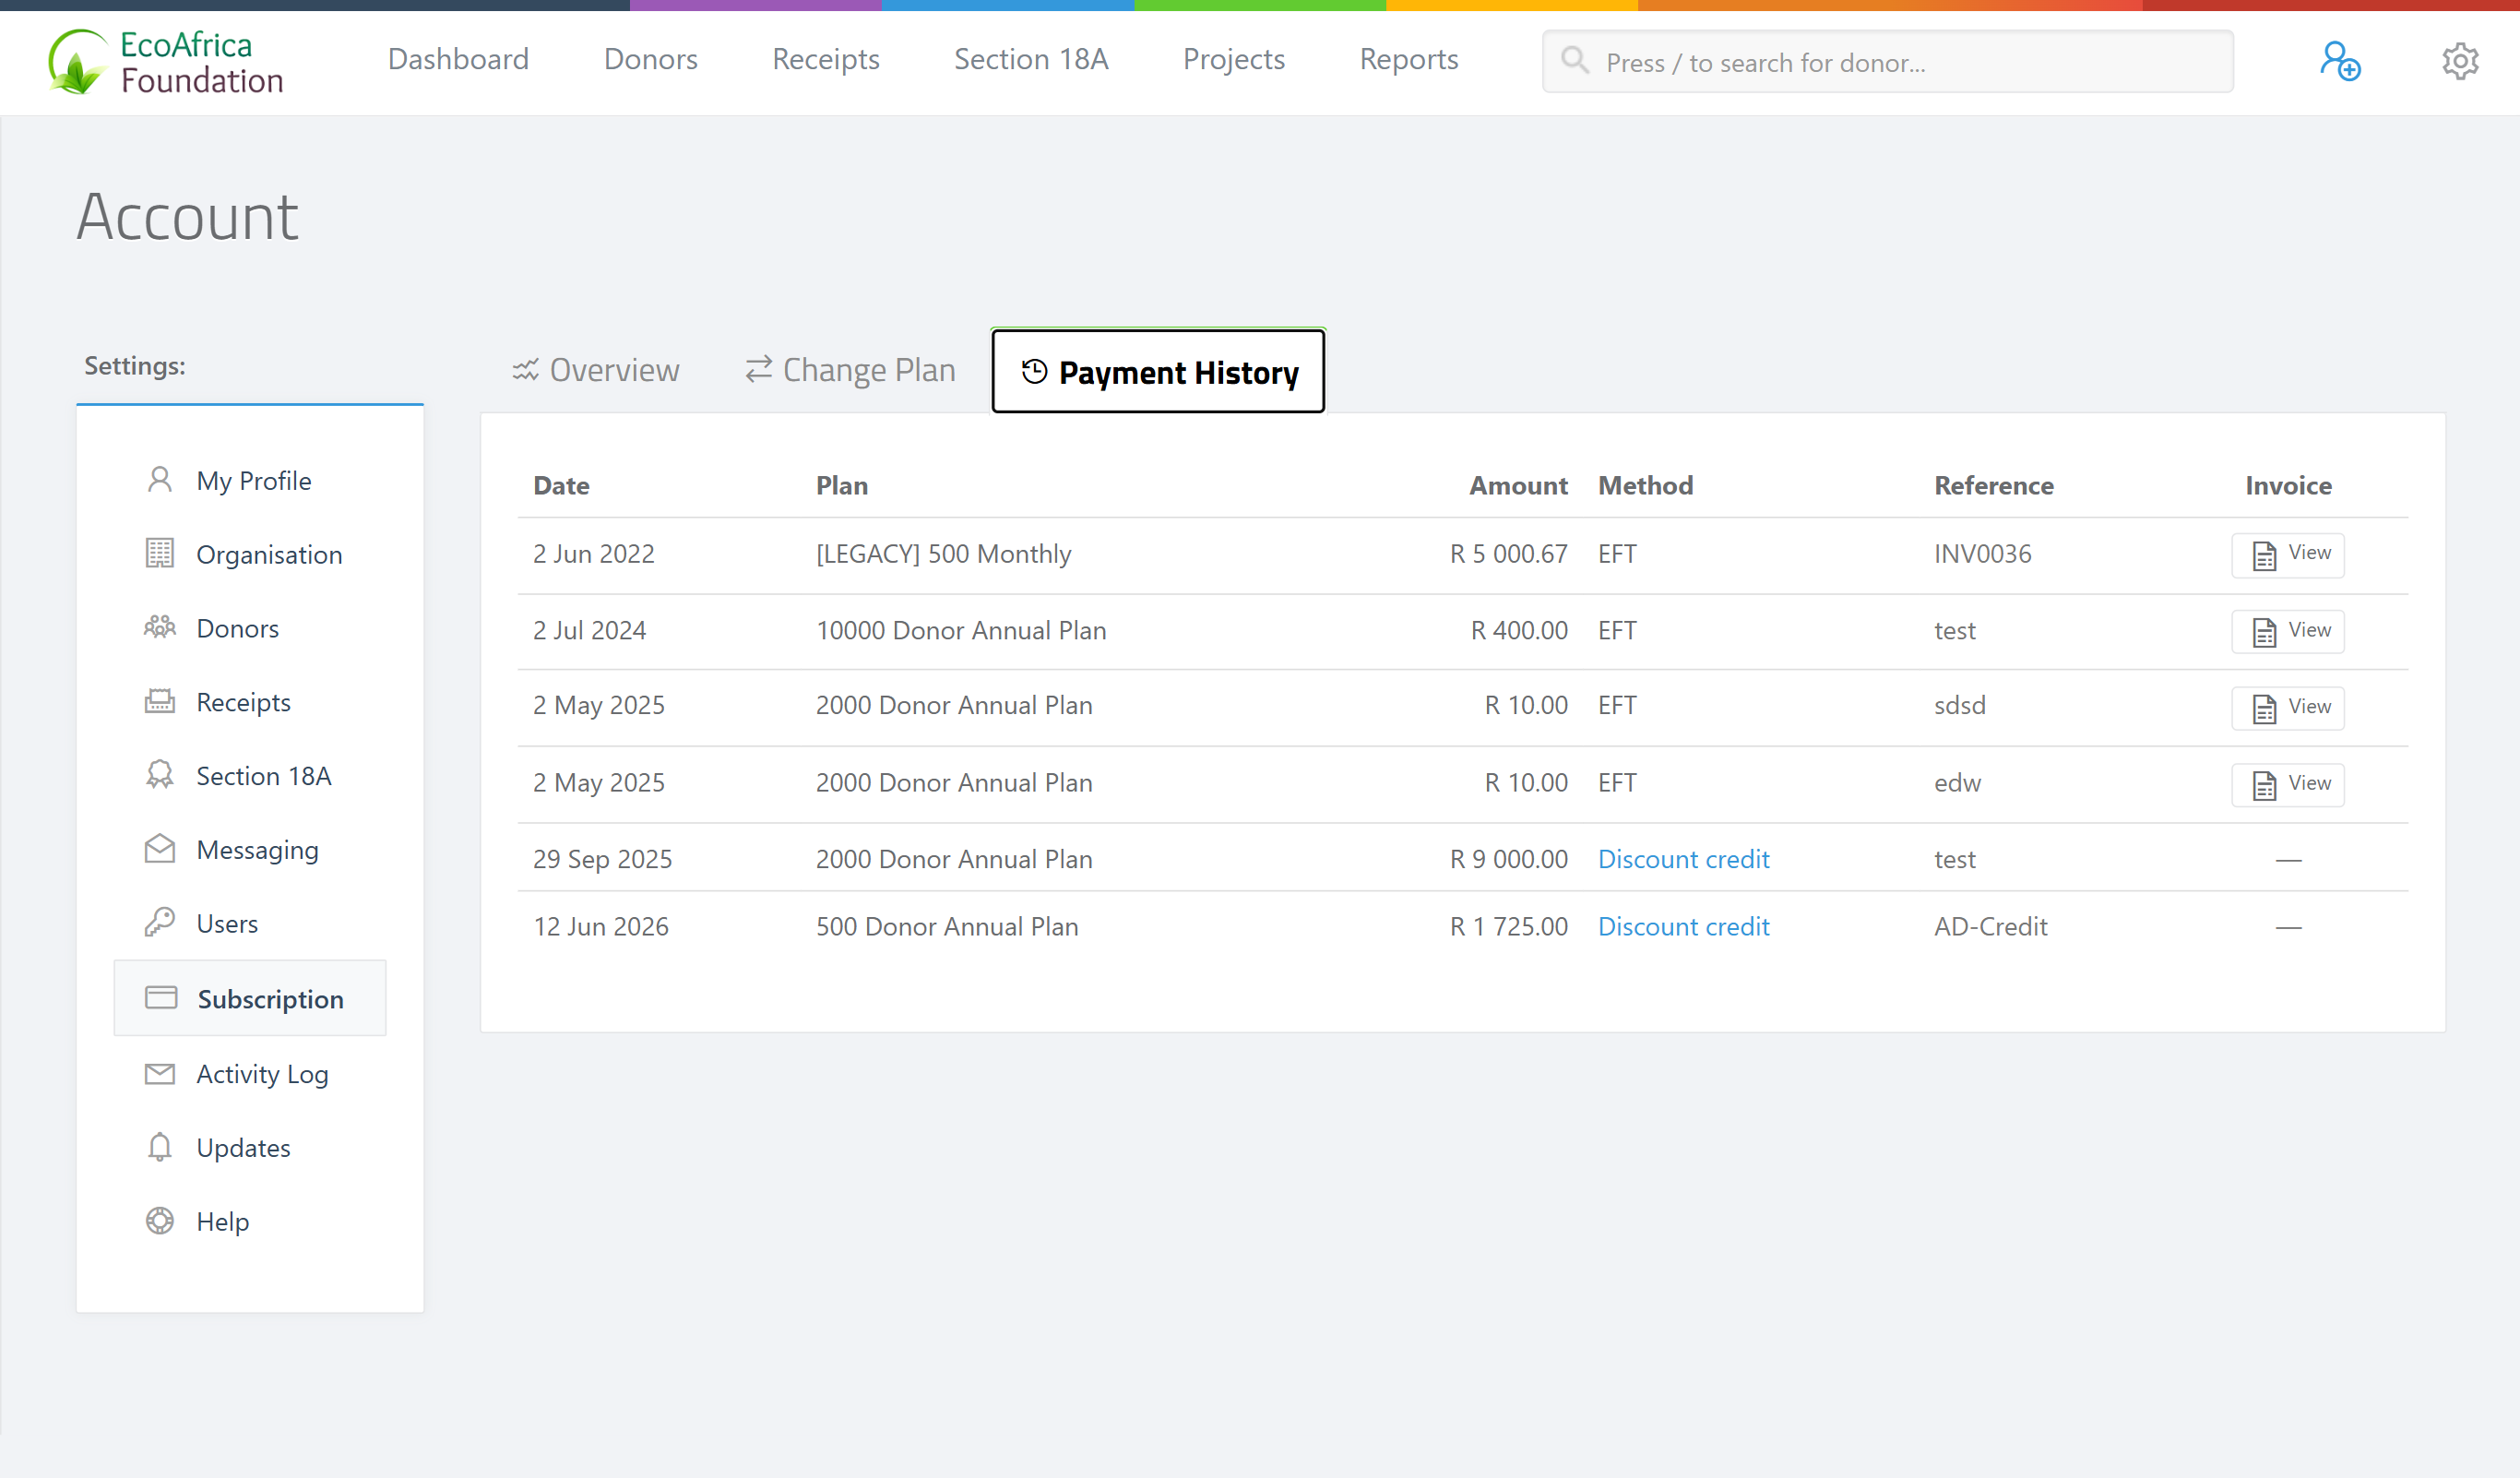Click the Date column header
2520x1478 pixels.
pyautogui.click(x=561, y=486)
